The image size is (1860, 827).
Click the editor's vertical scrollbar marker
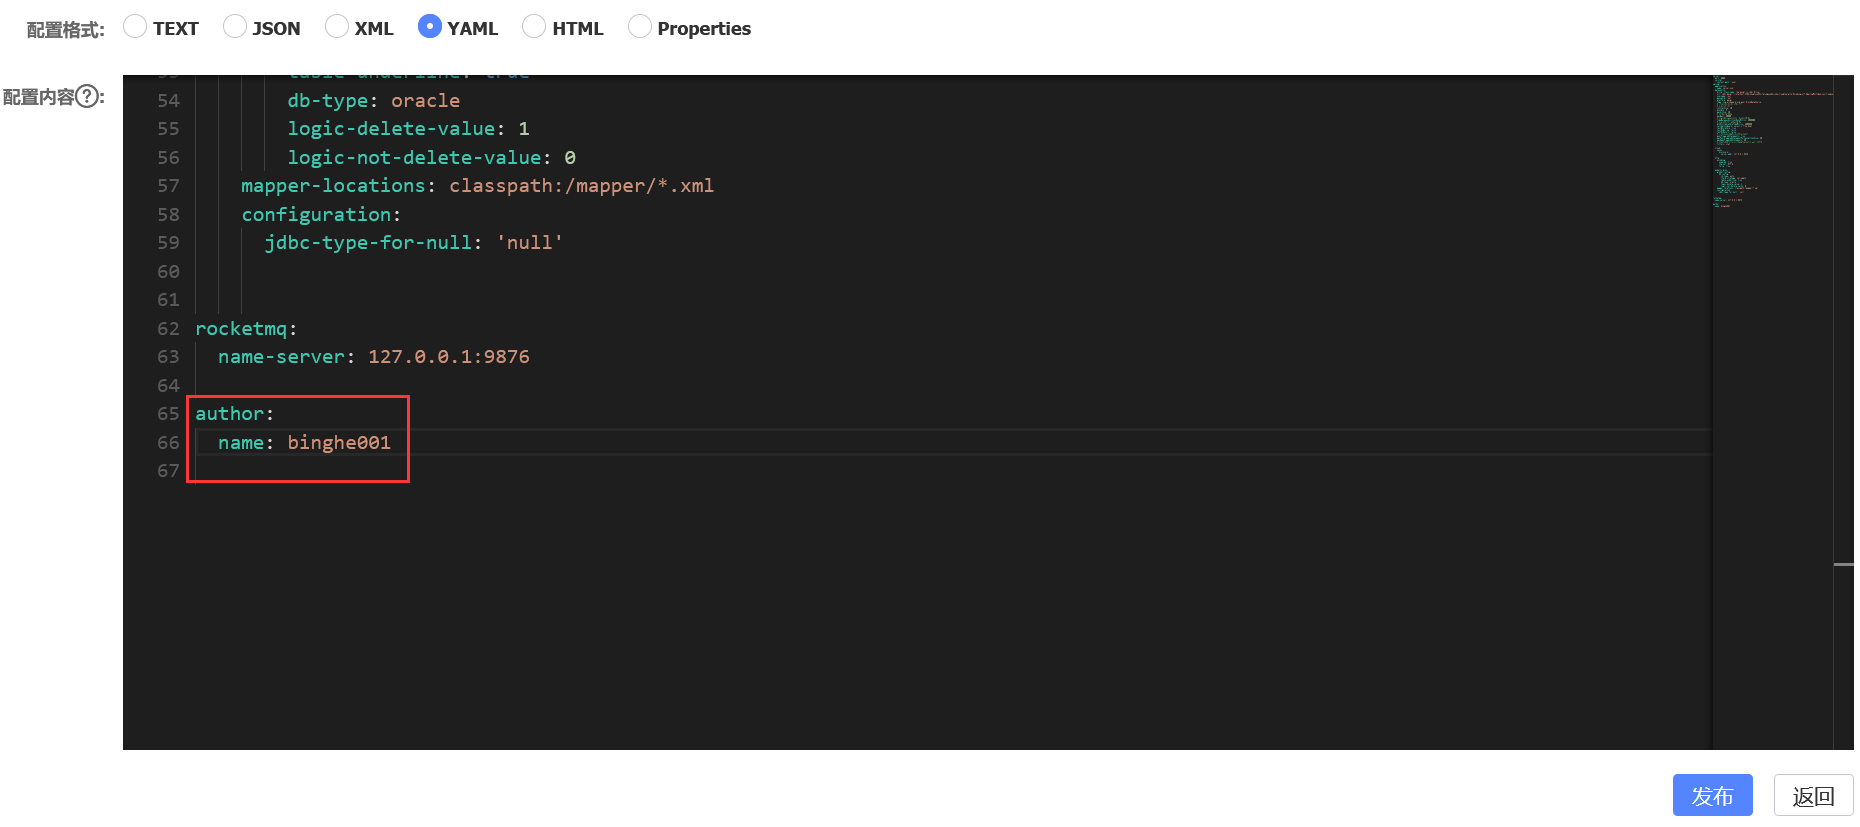point(1844,565)
